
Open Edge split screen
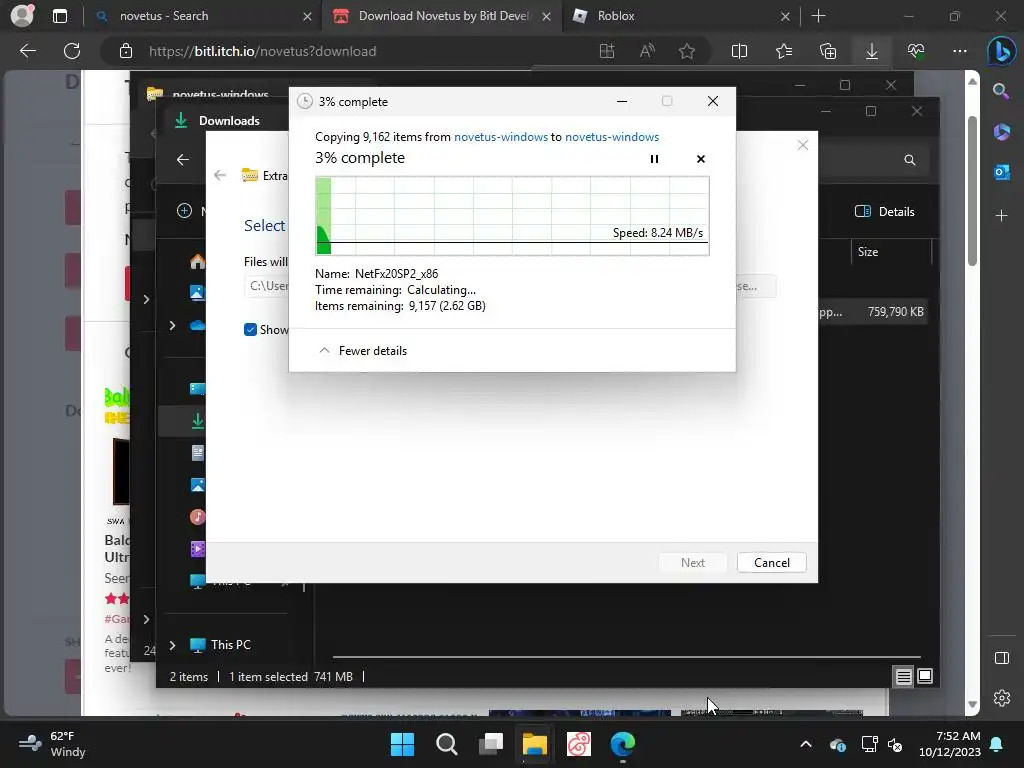tap(739, 51)
